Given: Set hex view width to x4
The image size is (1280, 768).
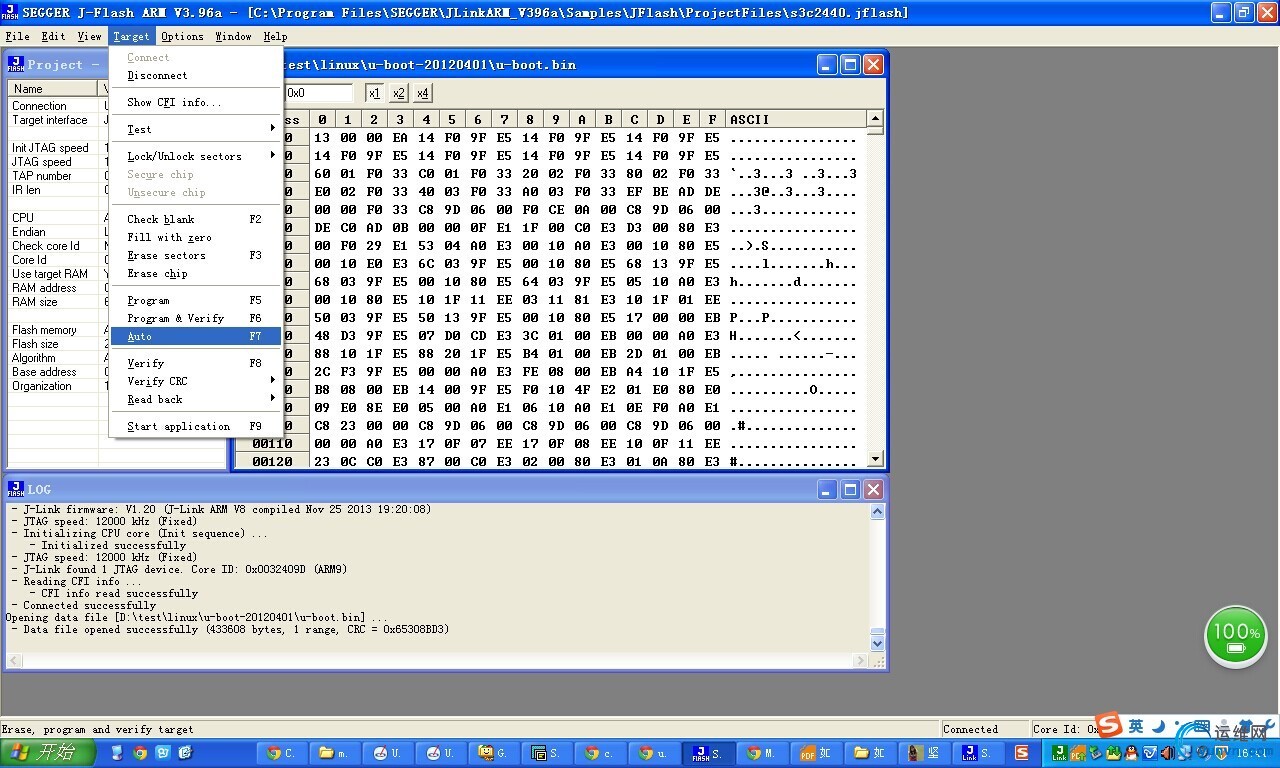Looking at the screenshot, I should click(x=422, y=93).
